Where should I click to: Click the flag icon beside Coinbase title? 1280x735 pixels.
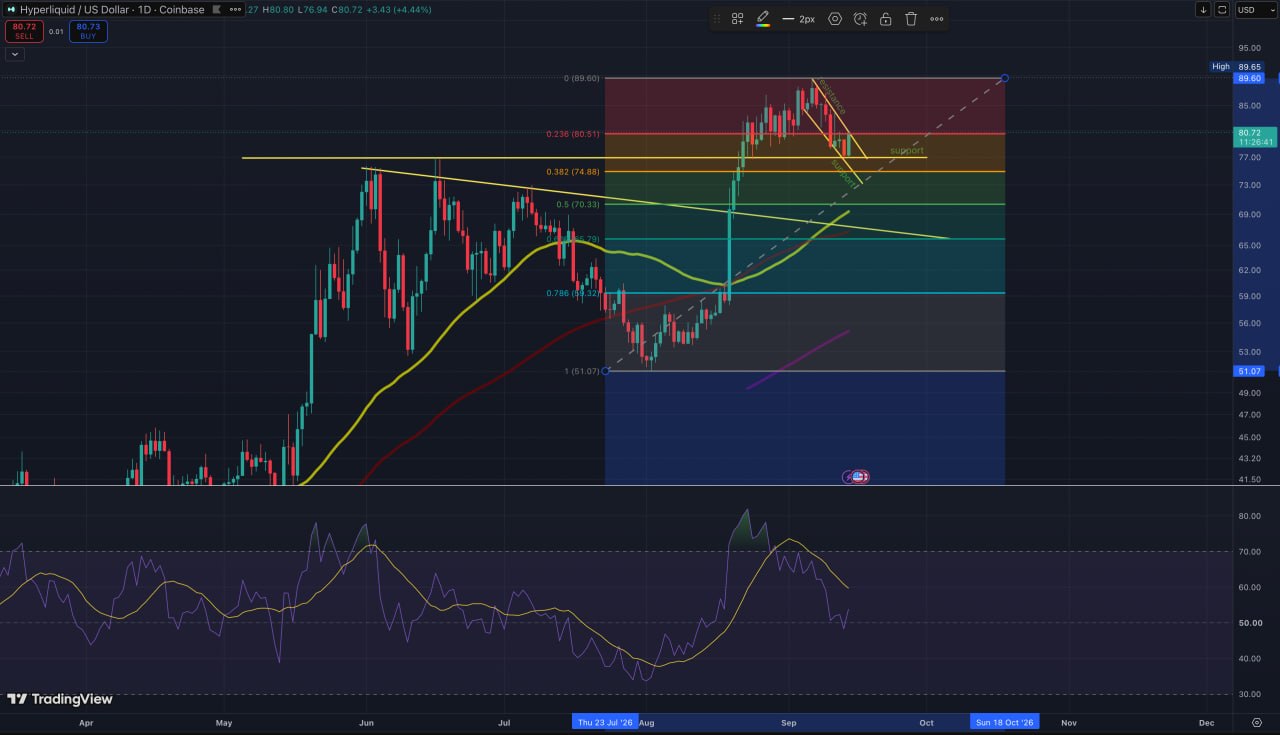pyautogui.click(x=218, y=9)
